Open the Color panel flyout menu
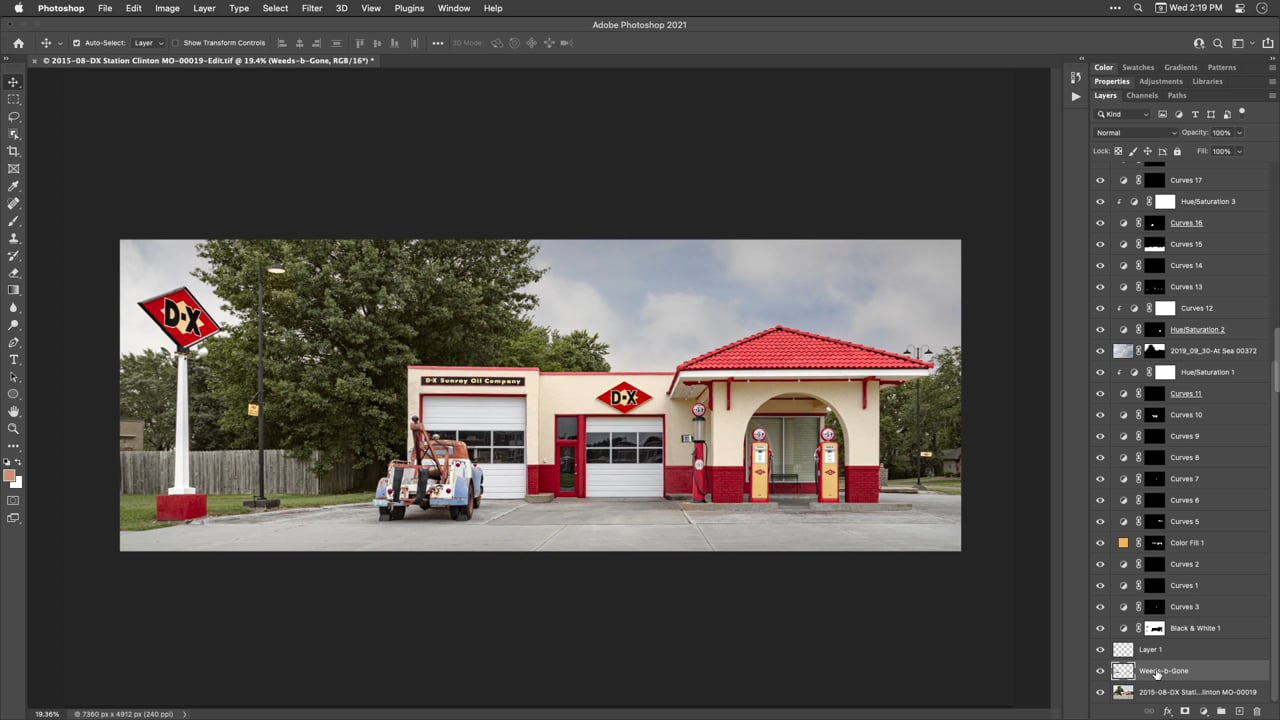The height and width of the screenshot is (720, 1280). 1272,67
